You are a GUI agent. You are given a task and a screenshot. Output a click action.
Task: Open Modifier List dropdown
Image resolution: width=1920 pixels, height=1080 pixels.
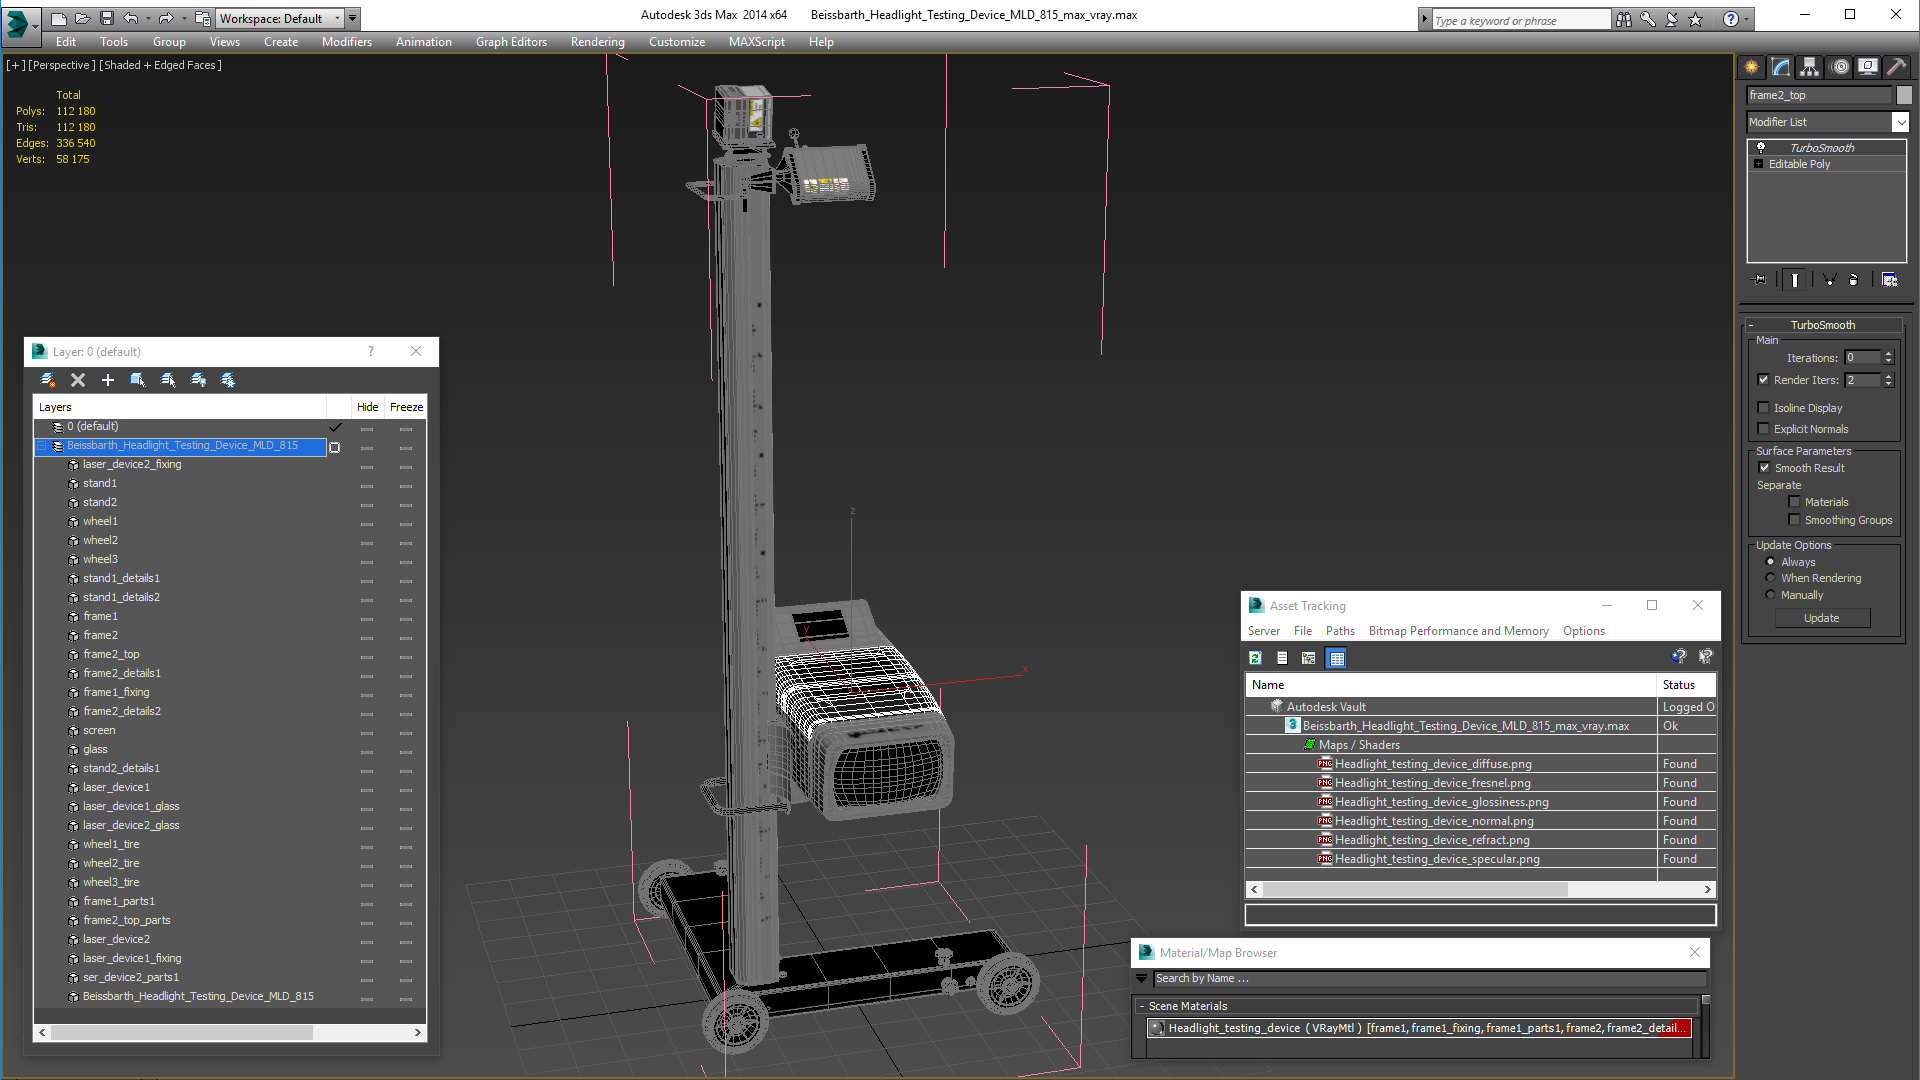[1901, 122]
